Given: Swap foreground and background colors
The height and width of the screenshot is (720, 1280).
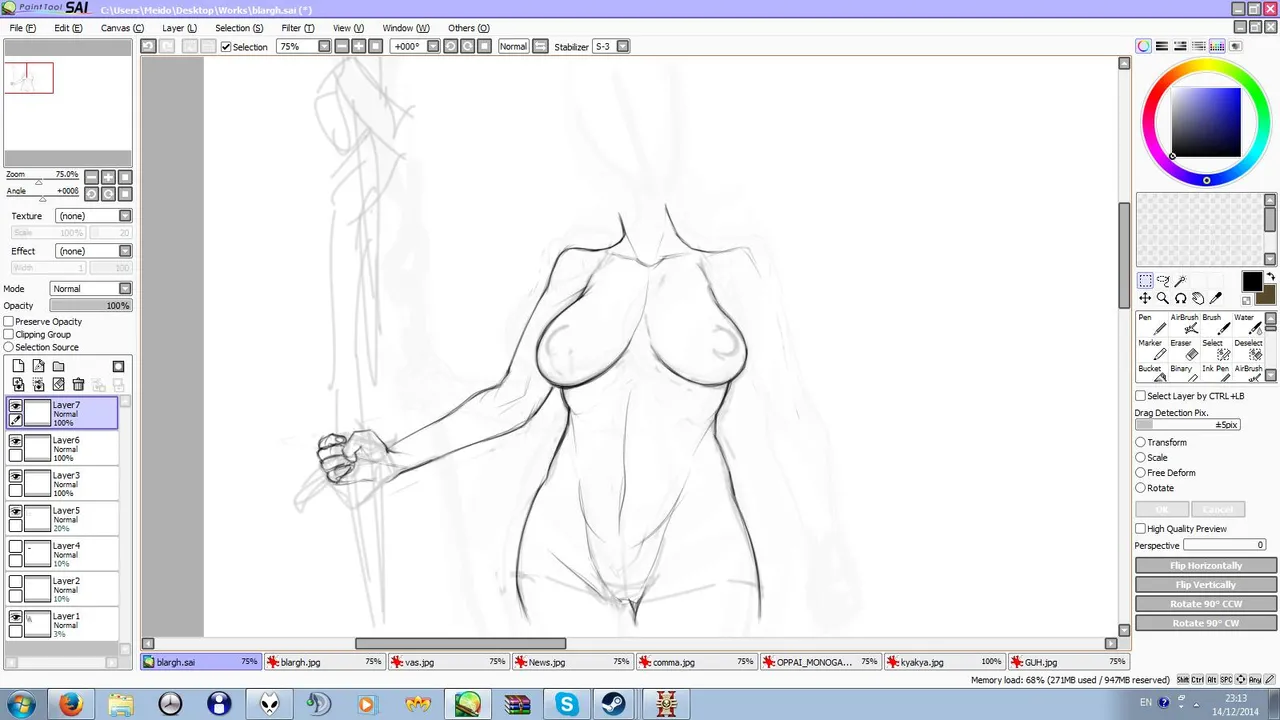Looking at the screenshot, I should pyautogui.click(x=1271, y=277).
